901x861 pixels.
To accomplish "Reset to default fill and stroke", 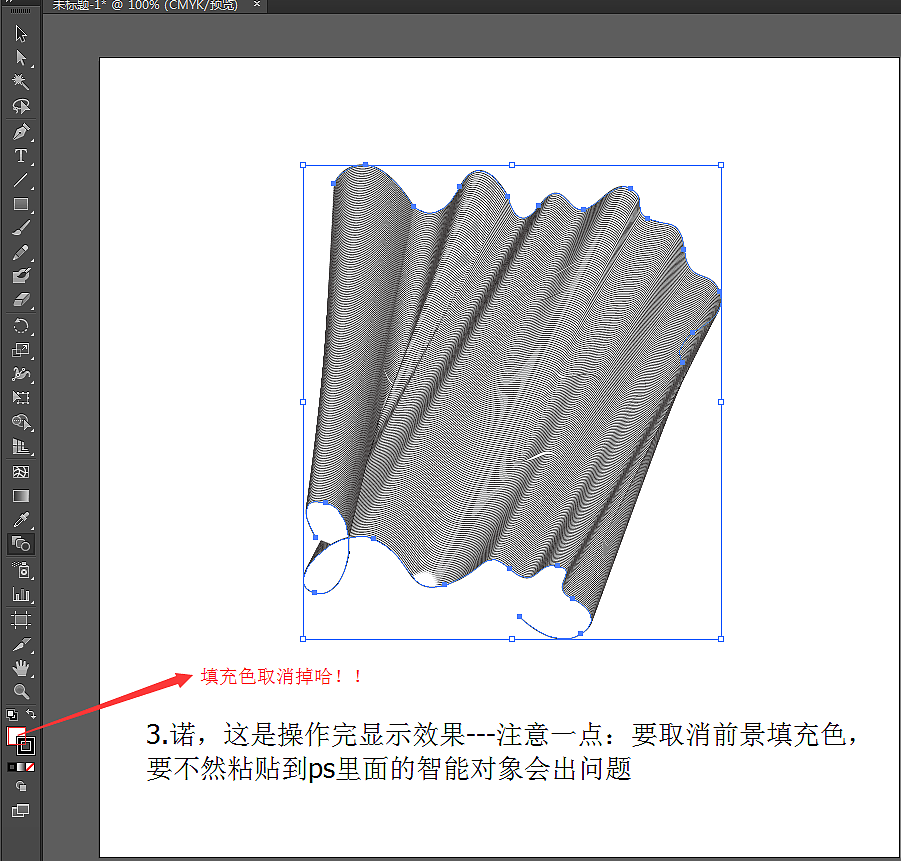I will pos(12,714).
